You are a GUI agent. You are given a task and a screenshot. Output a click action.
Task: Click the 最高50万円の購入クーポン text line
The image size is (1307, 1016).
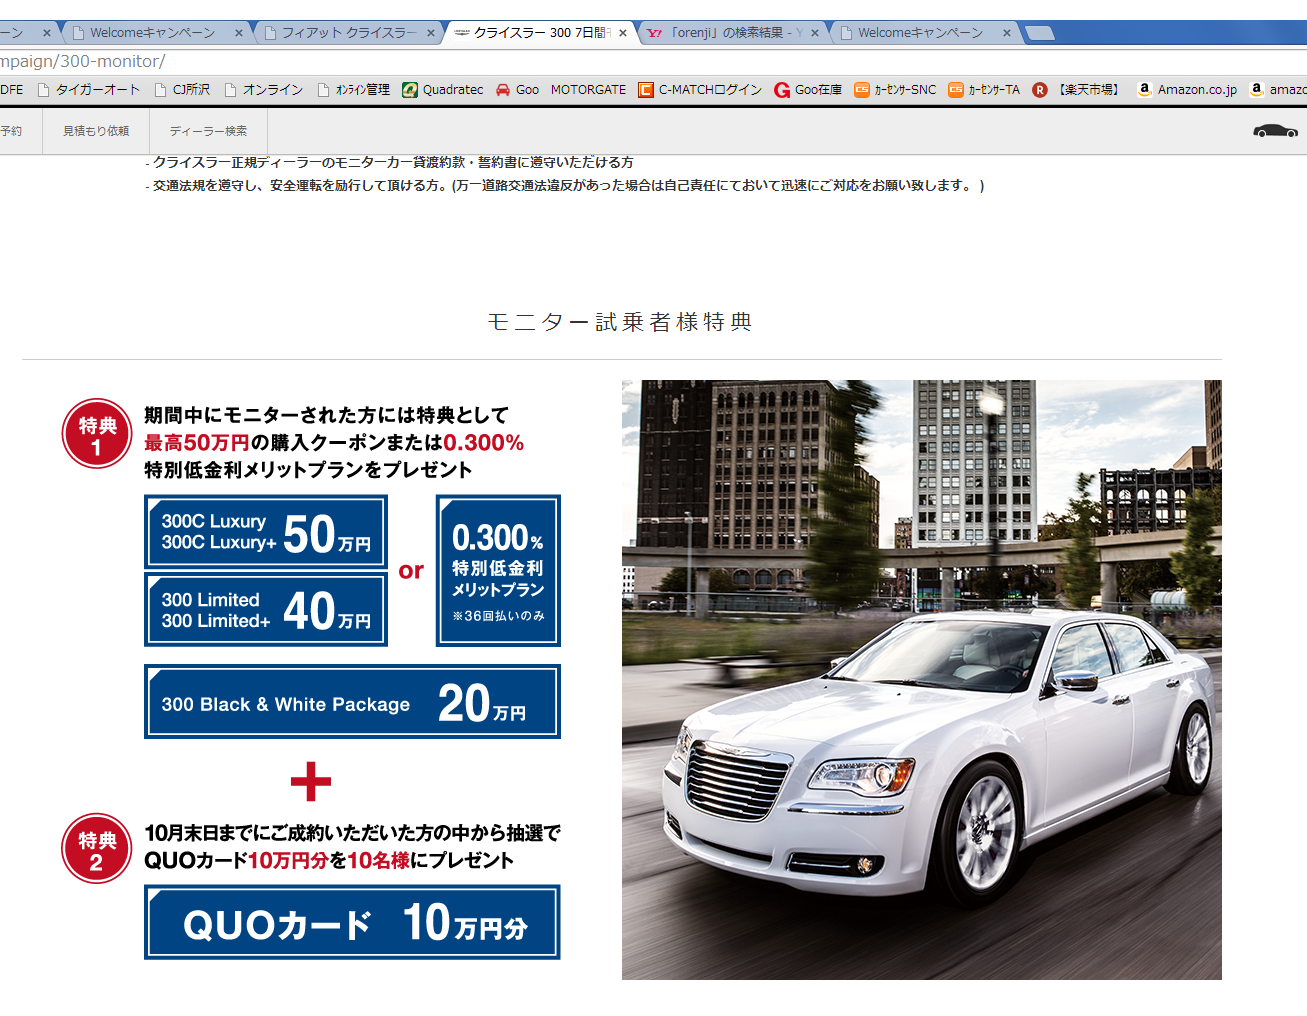pos(334,443)
